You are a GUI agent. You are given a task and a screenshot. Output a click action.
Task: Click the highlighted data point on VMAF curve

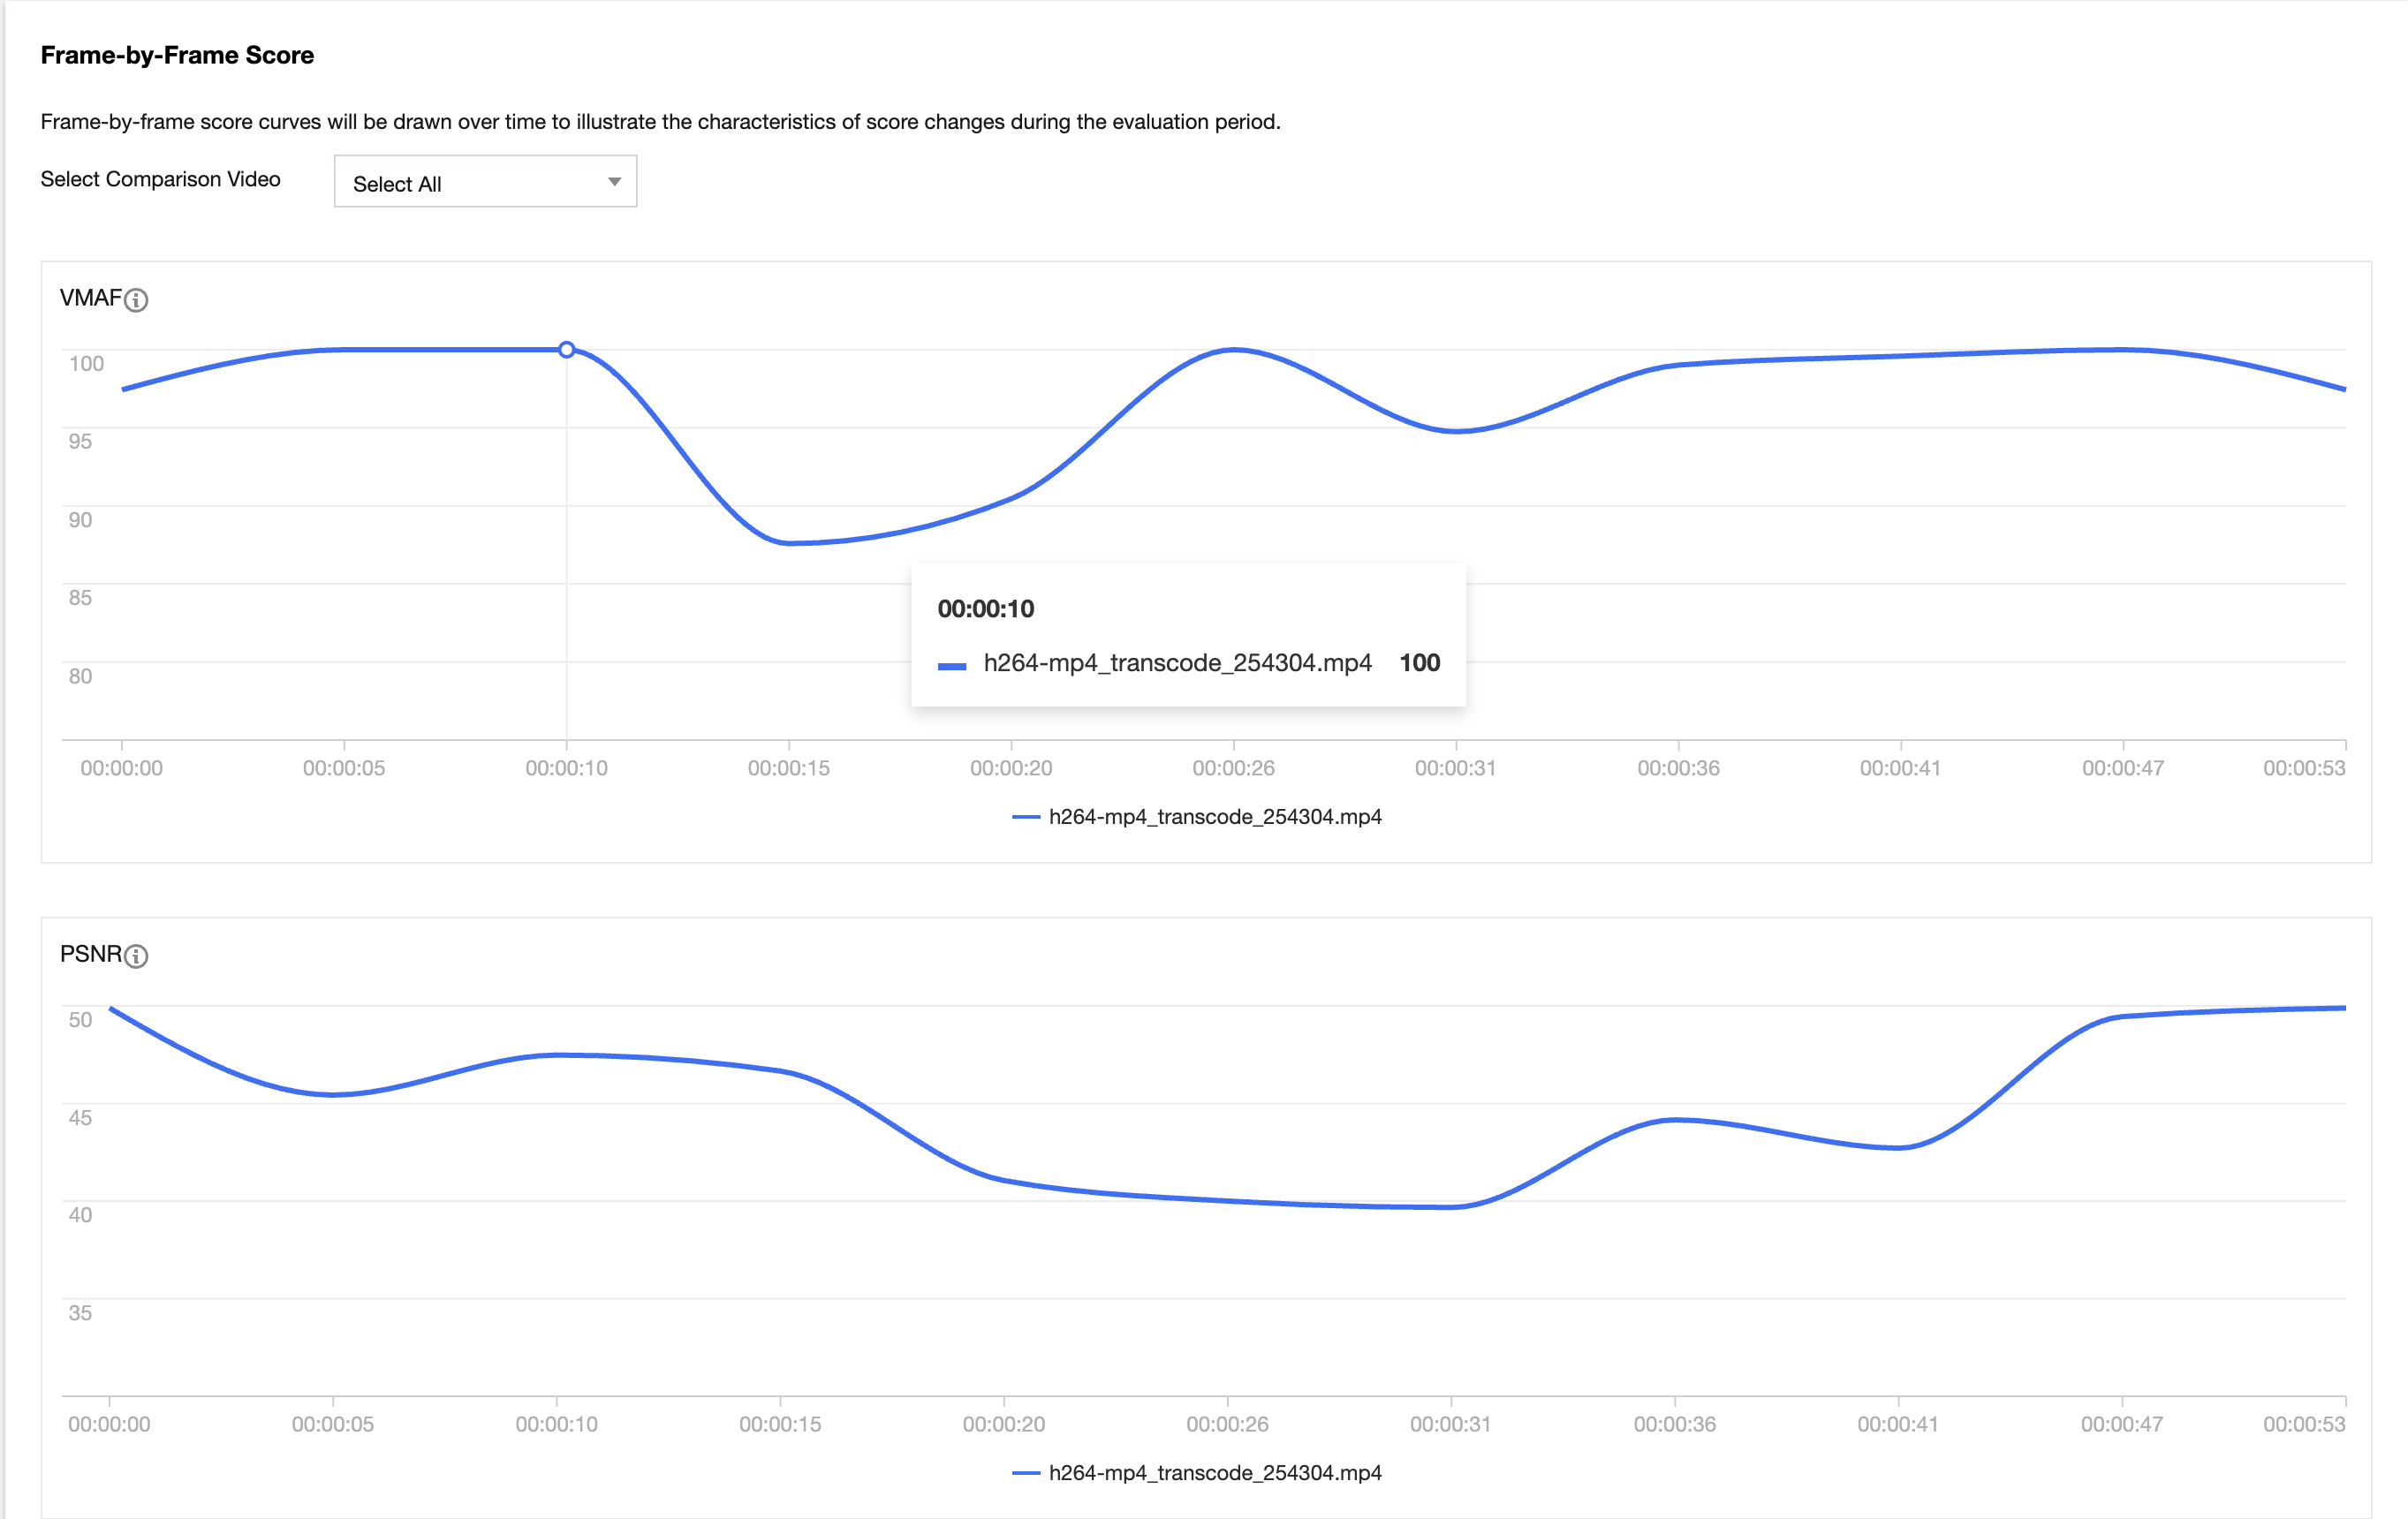coord(567,350)
